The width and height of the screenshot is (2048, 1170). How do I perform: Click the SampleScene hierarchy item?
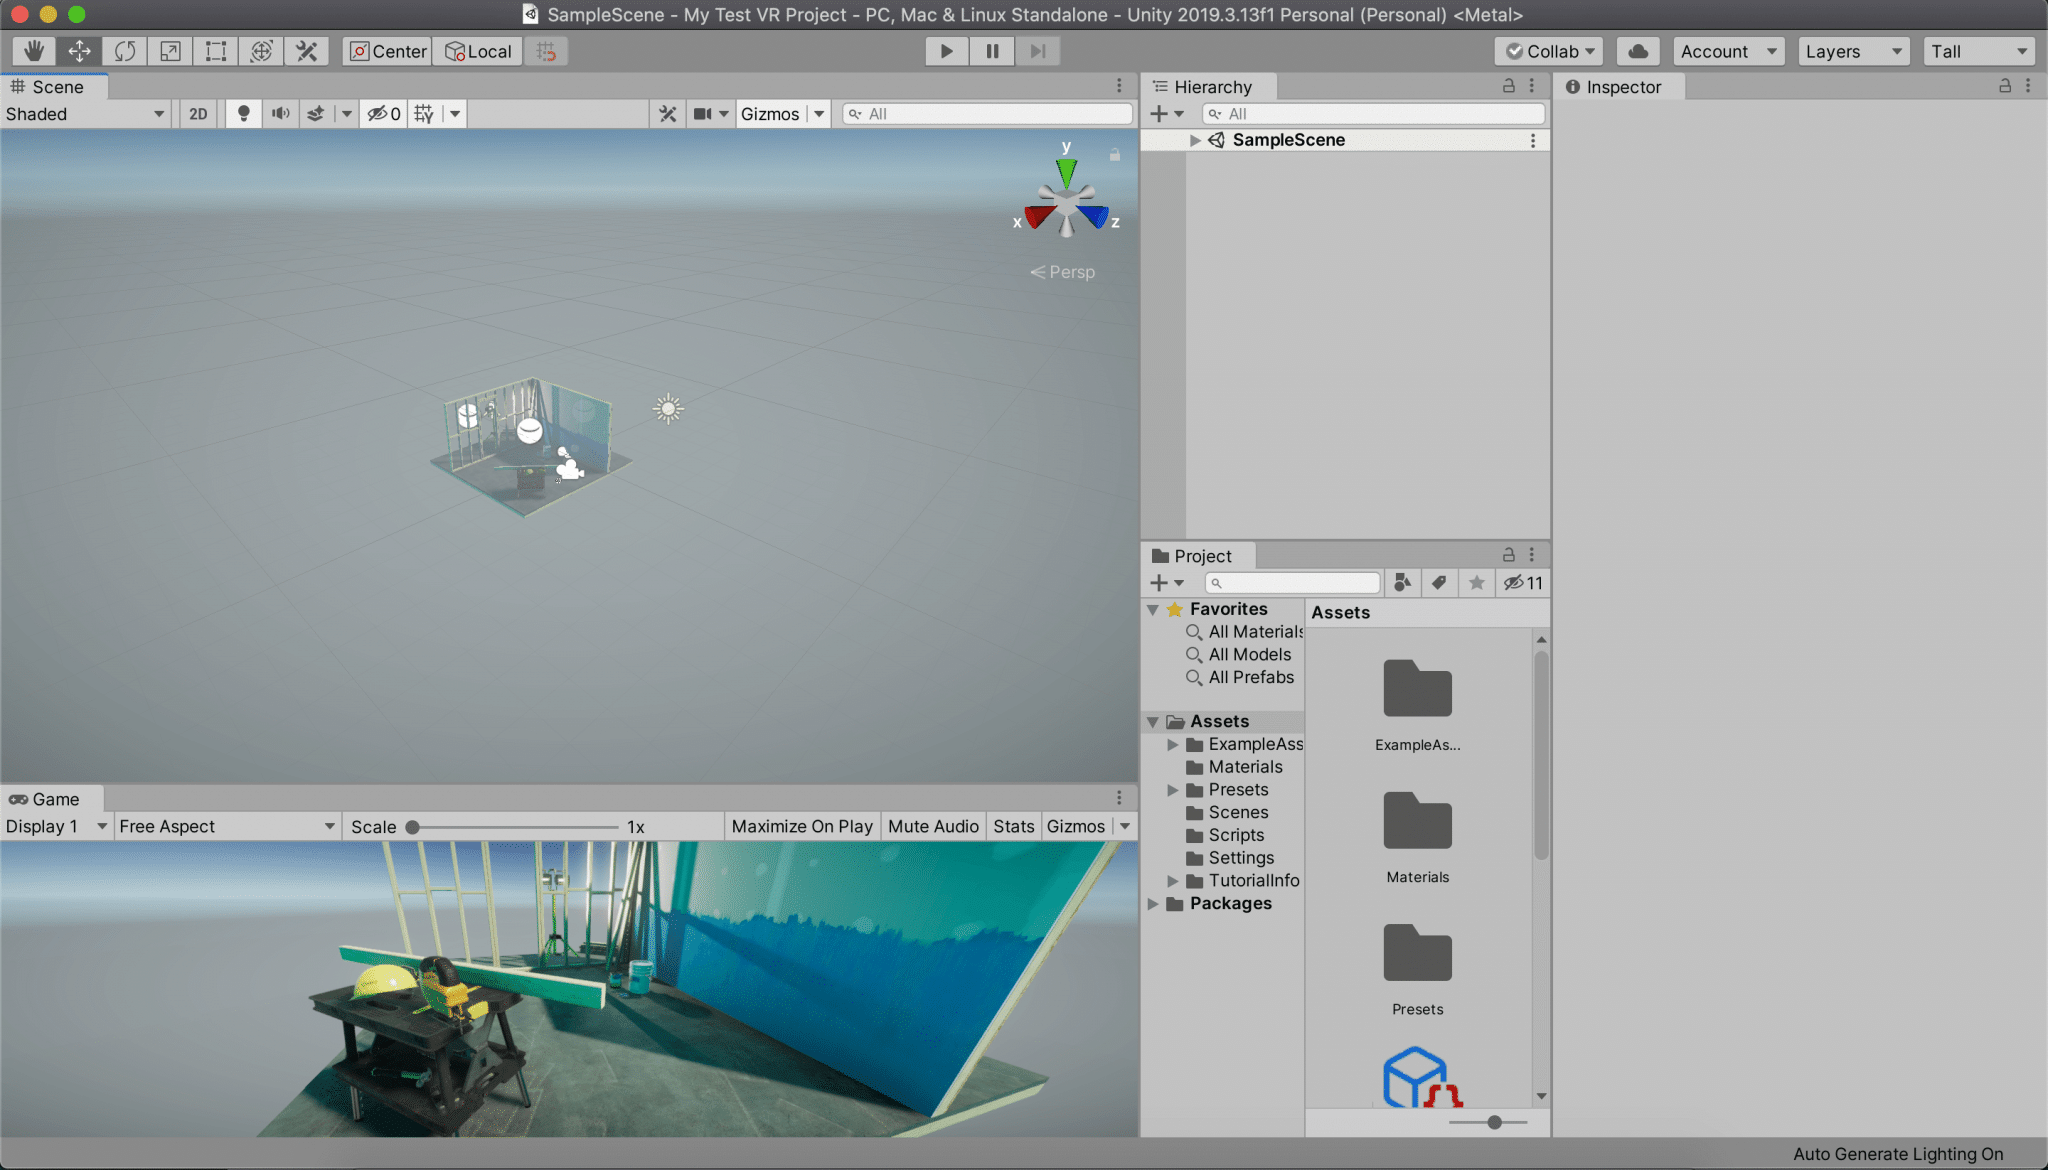(x=1288, y=139)
